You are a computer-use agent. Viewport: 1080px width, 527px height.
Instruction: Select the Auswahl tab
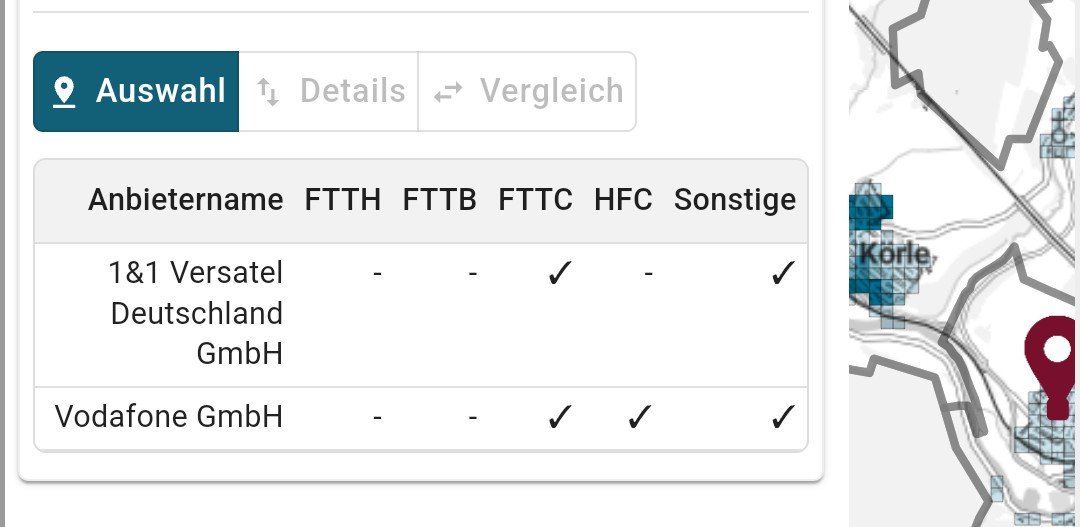point(137,92)
